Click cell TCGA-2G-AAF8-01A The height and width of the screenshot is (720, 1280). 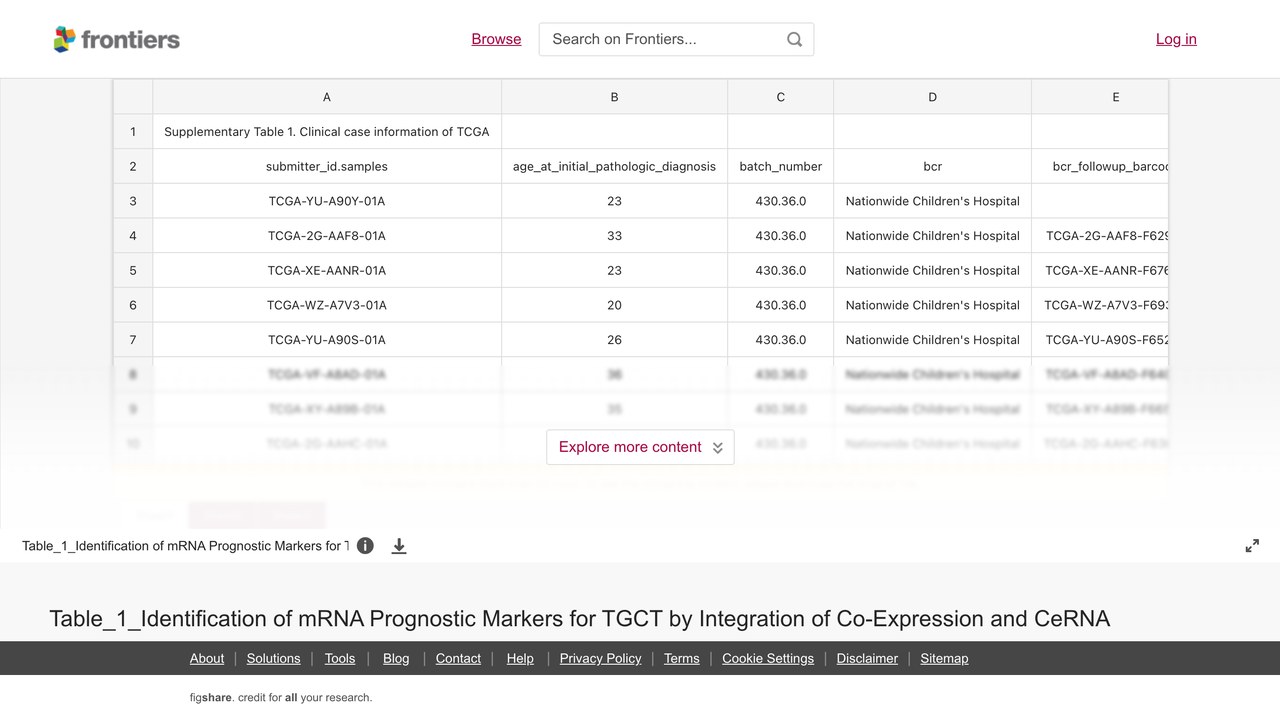327,236
